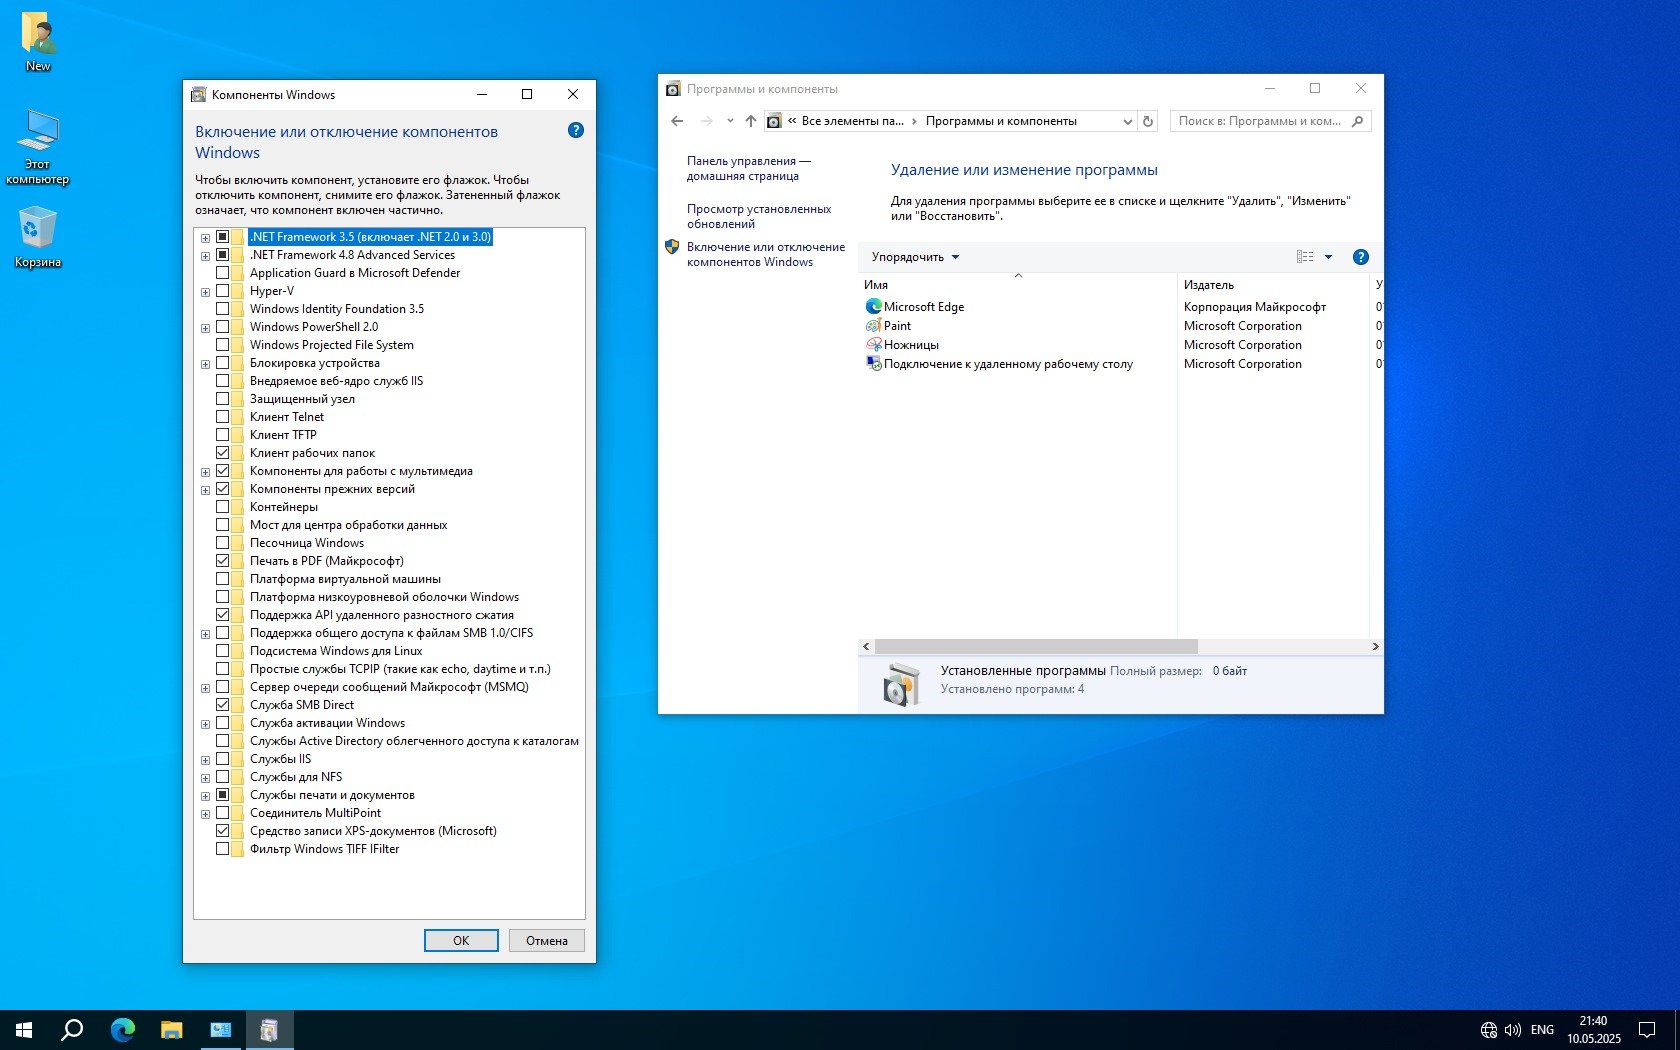
Task: Click the horizontal scrollbar in programs list
Action: [1035, 647]
